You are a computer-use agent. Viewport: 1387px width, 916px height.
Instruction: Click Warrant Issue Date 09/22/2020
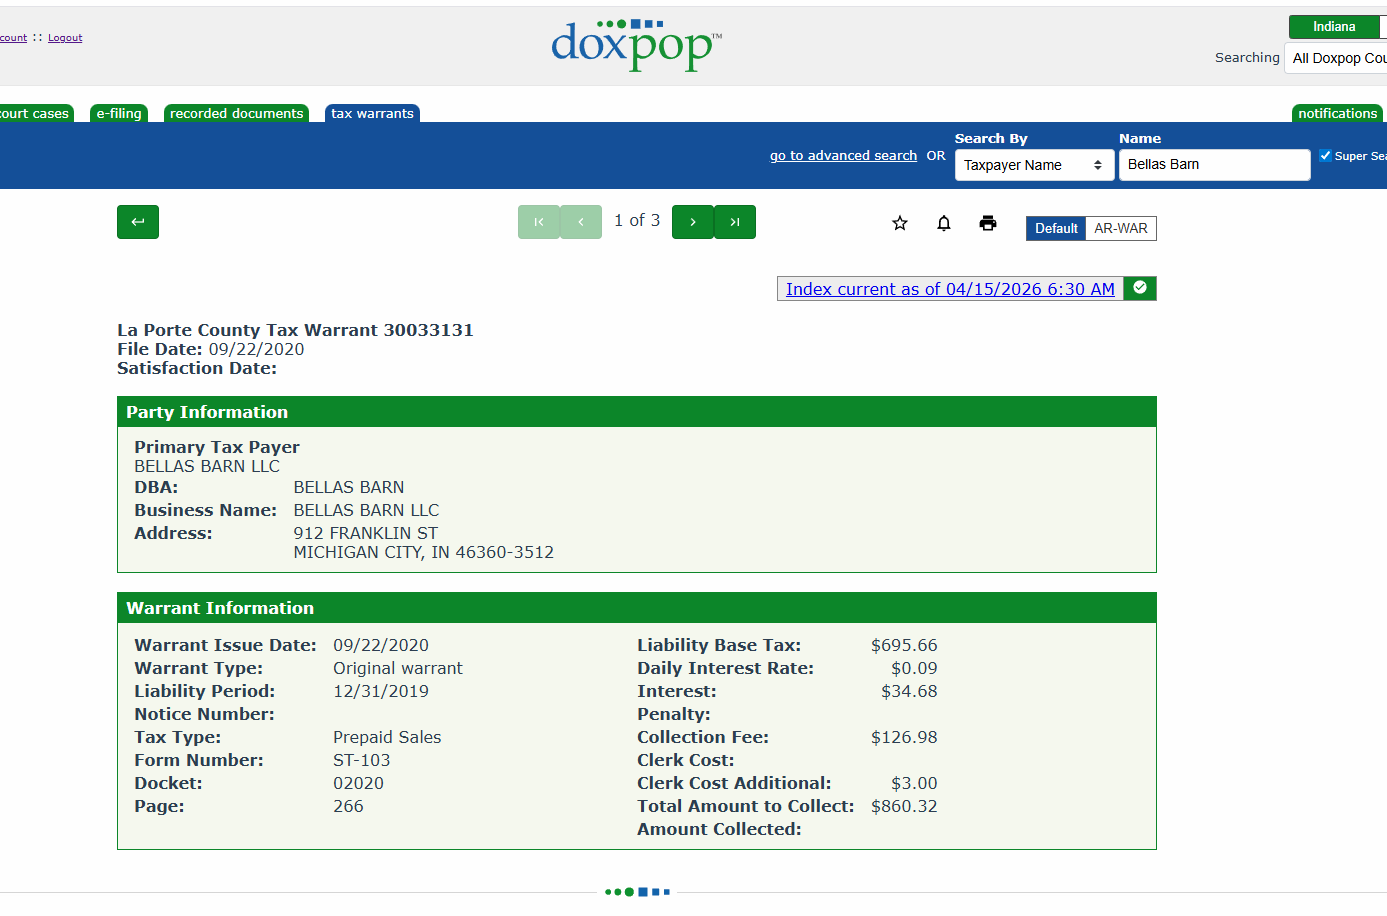(381, 645)
